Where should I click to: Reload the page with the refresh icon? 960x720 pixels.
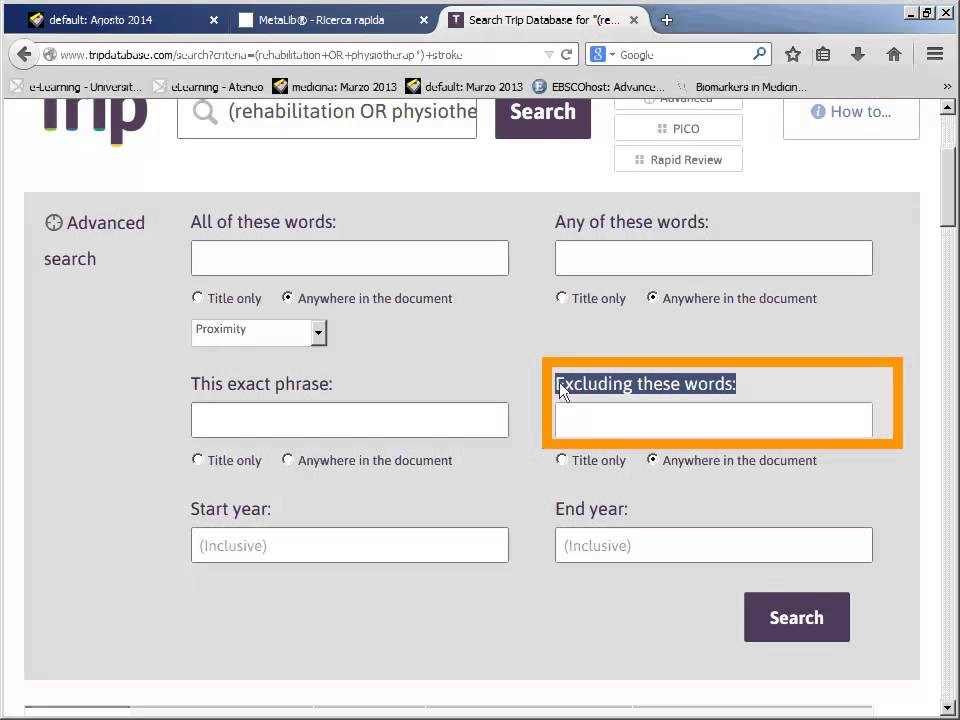click(567, 54)
